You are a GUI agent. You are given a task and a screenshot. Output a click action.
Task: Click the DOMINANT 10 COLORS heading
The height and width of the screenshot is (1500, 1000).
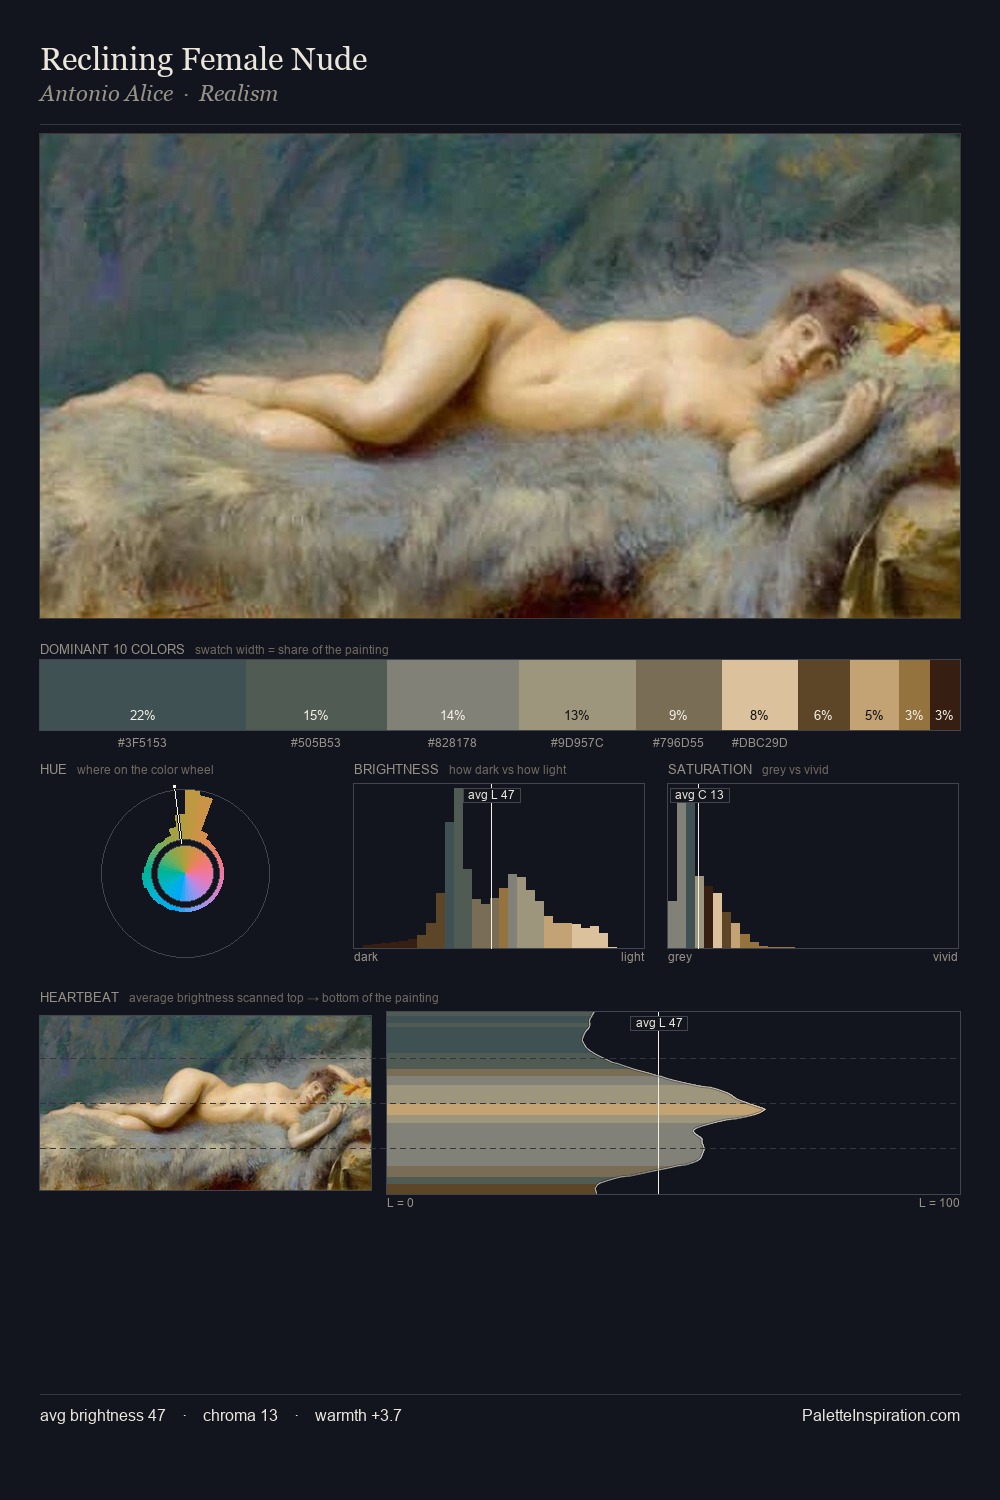tap(112, 649)
